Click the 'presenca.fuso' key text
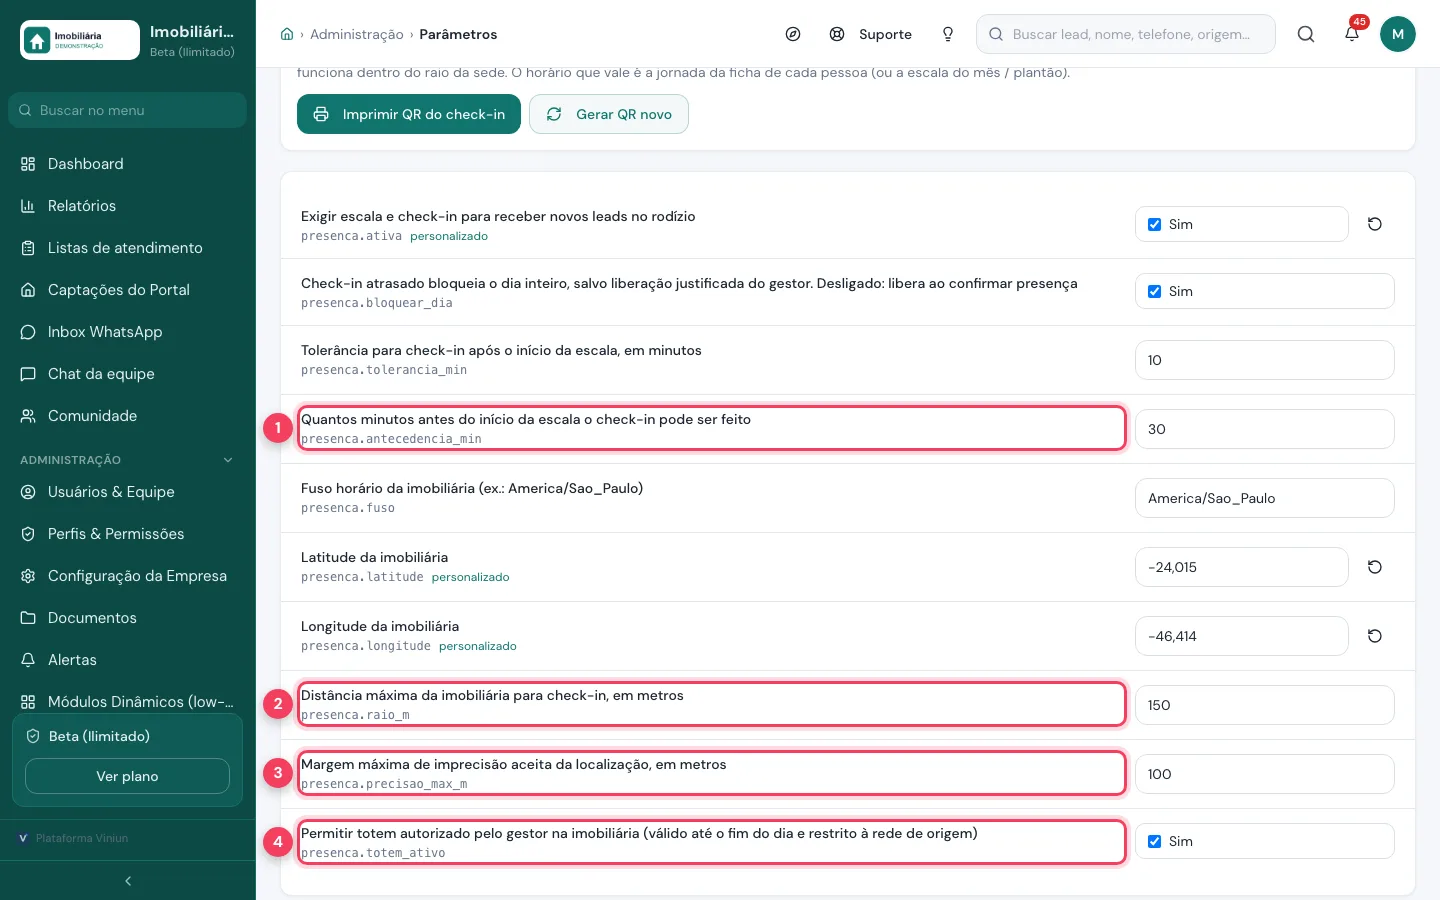The height and width of the screenshot is (900, 1440). pyautogui.click(x=348, y=508)
